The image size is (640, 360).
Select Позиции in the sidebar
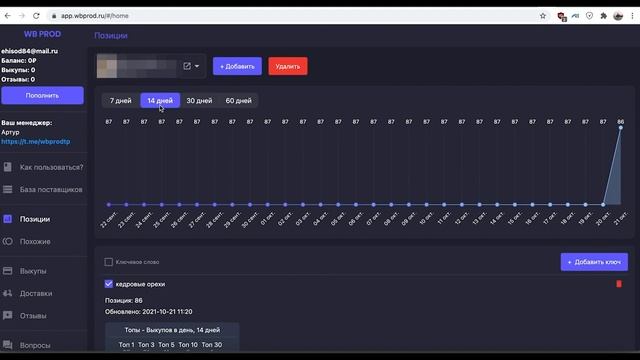point(35,219)
